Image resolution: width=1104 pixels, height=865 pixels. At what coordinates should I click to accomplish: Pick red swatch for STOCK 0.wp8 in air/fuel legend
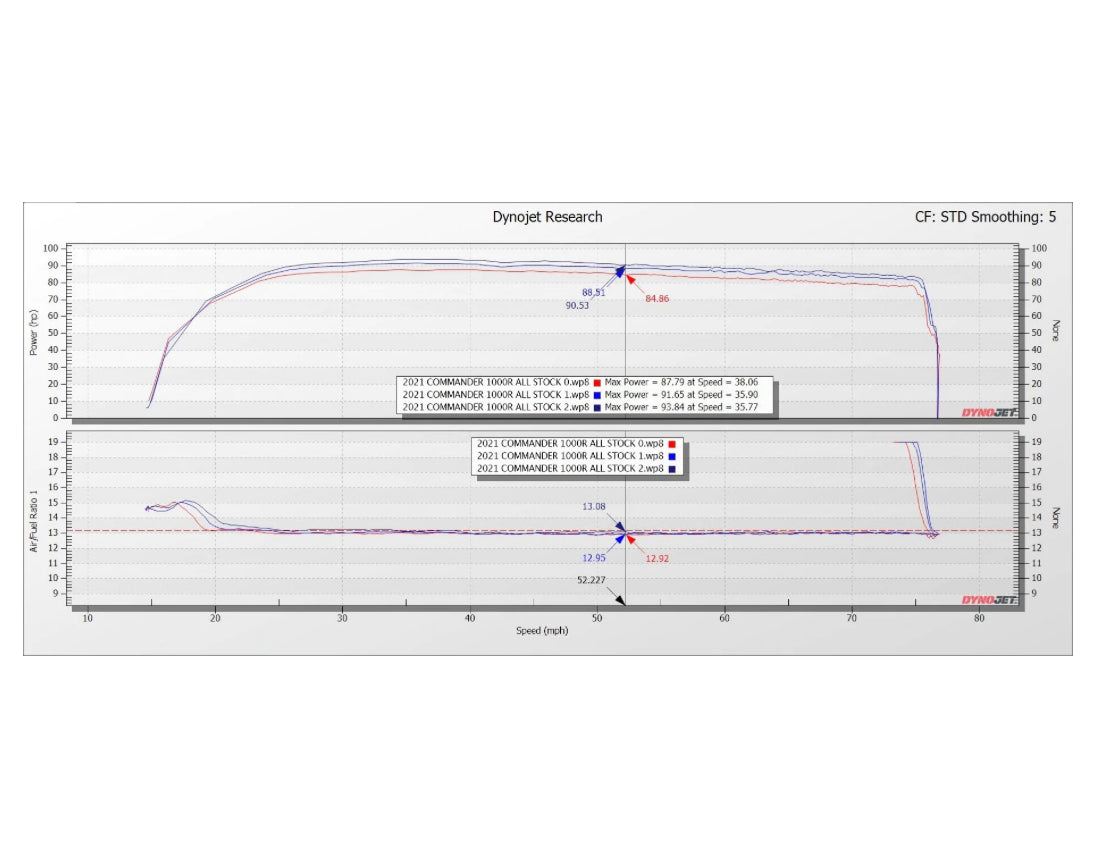click(x=672, y=443)
